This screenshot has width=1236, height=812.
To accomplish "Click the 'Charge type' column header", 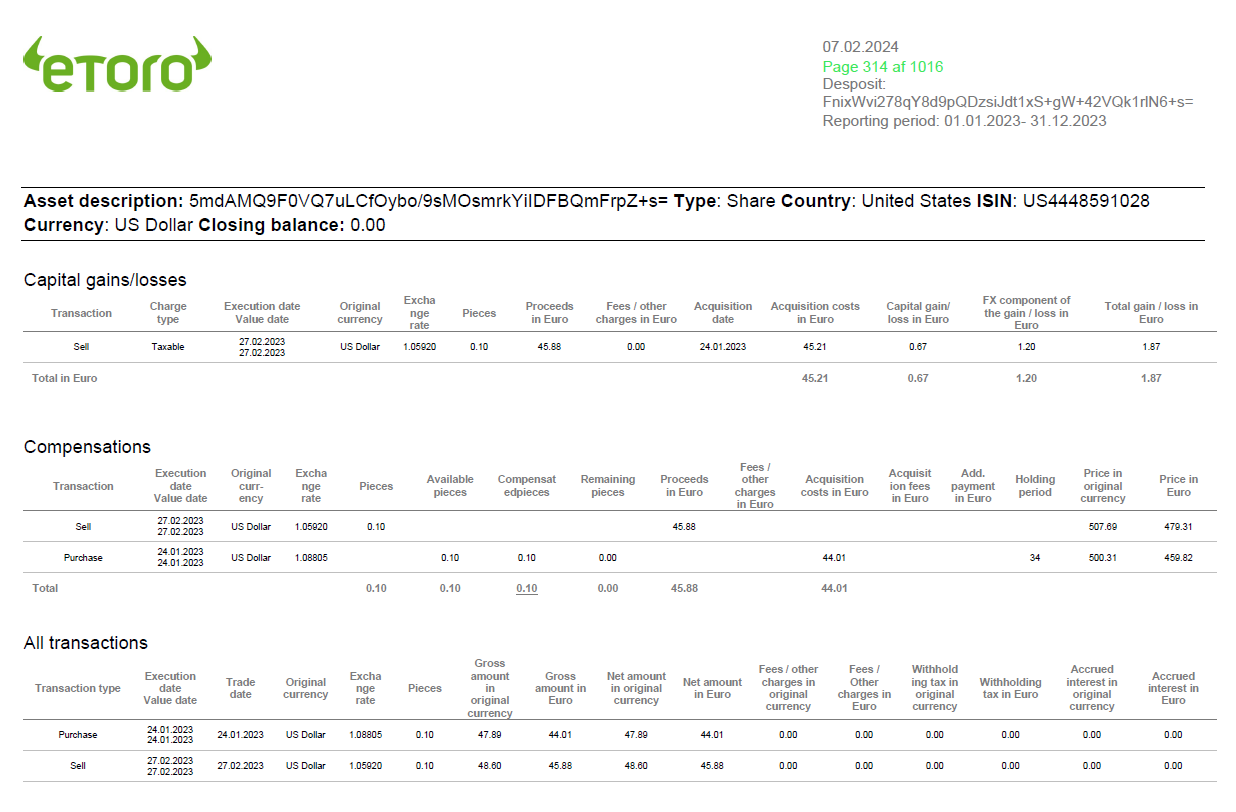I will pyautogui.click(x=167, y=313).
